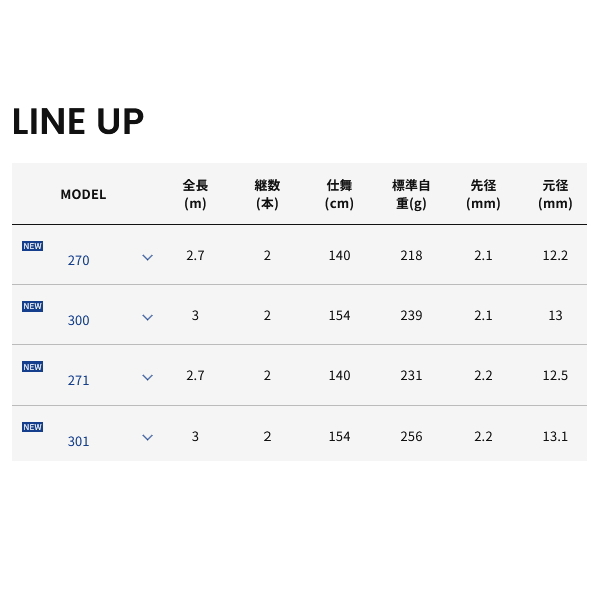Click the LINE UP heading
This screenshot has height=600, width=600.
(78, 121)
